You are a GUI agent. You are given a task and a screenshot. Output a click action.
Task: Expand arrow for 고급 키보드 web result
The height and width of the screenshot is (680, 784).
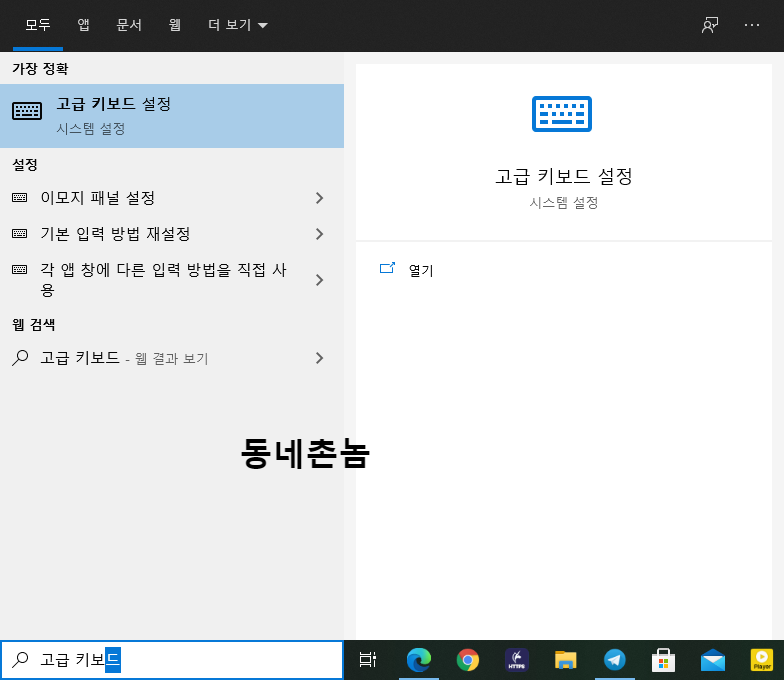[320, 358]
